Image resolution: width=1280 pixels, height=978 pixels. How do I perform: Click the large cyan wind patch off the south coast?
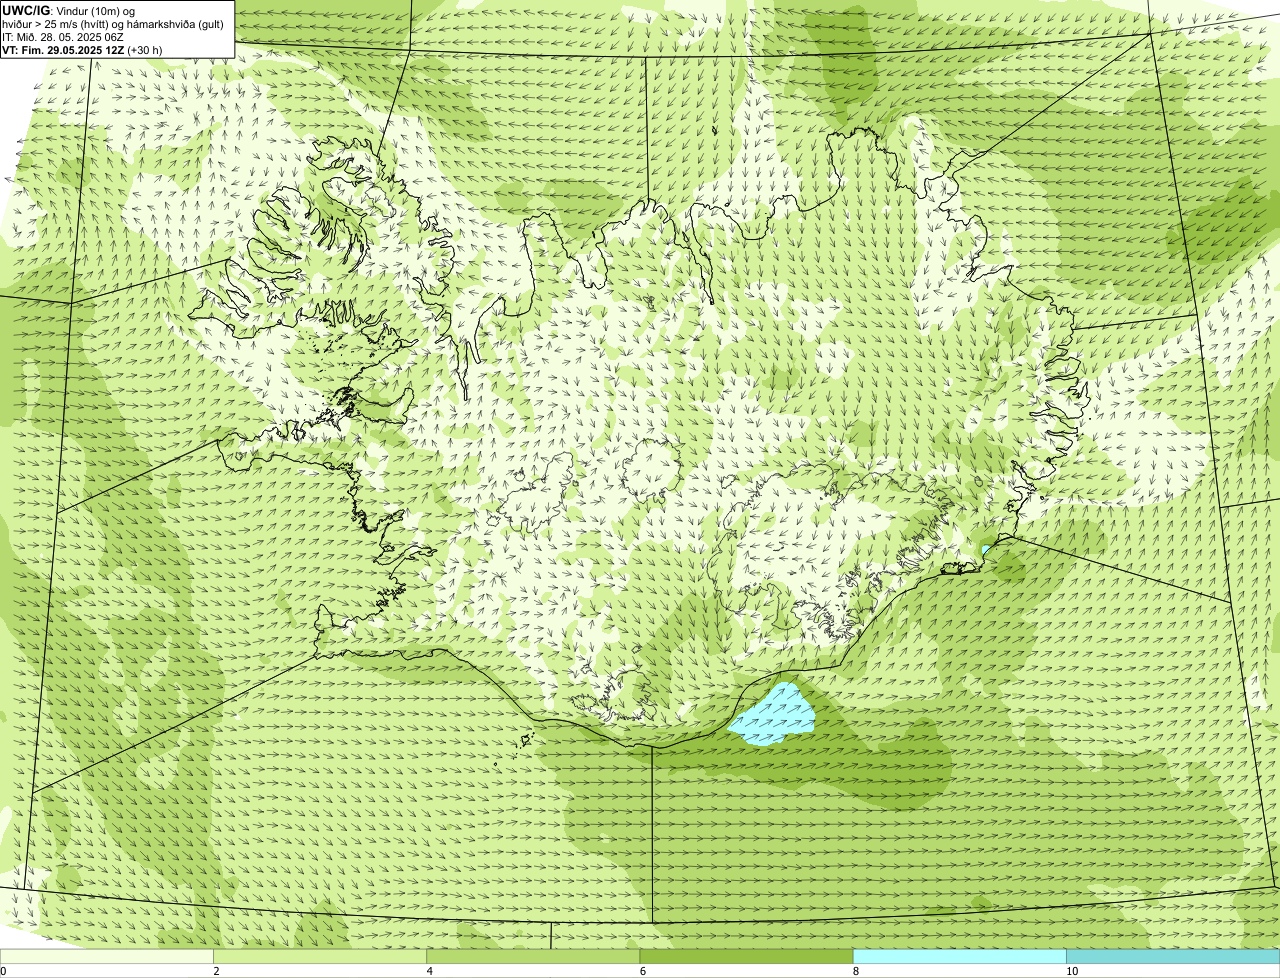(x=773, y=718)
